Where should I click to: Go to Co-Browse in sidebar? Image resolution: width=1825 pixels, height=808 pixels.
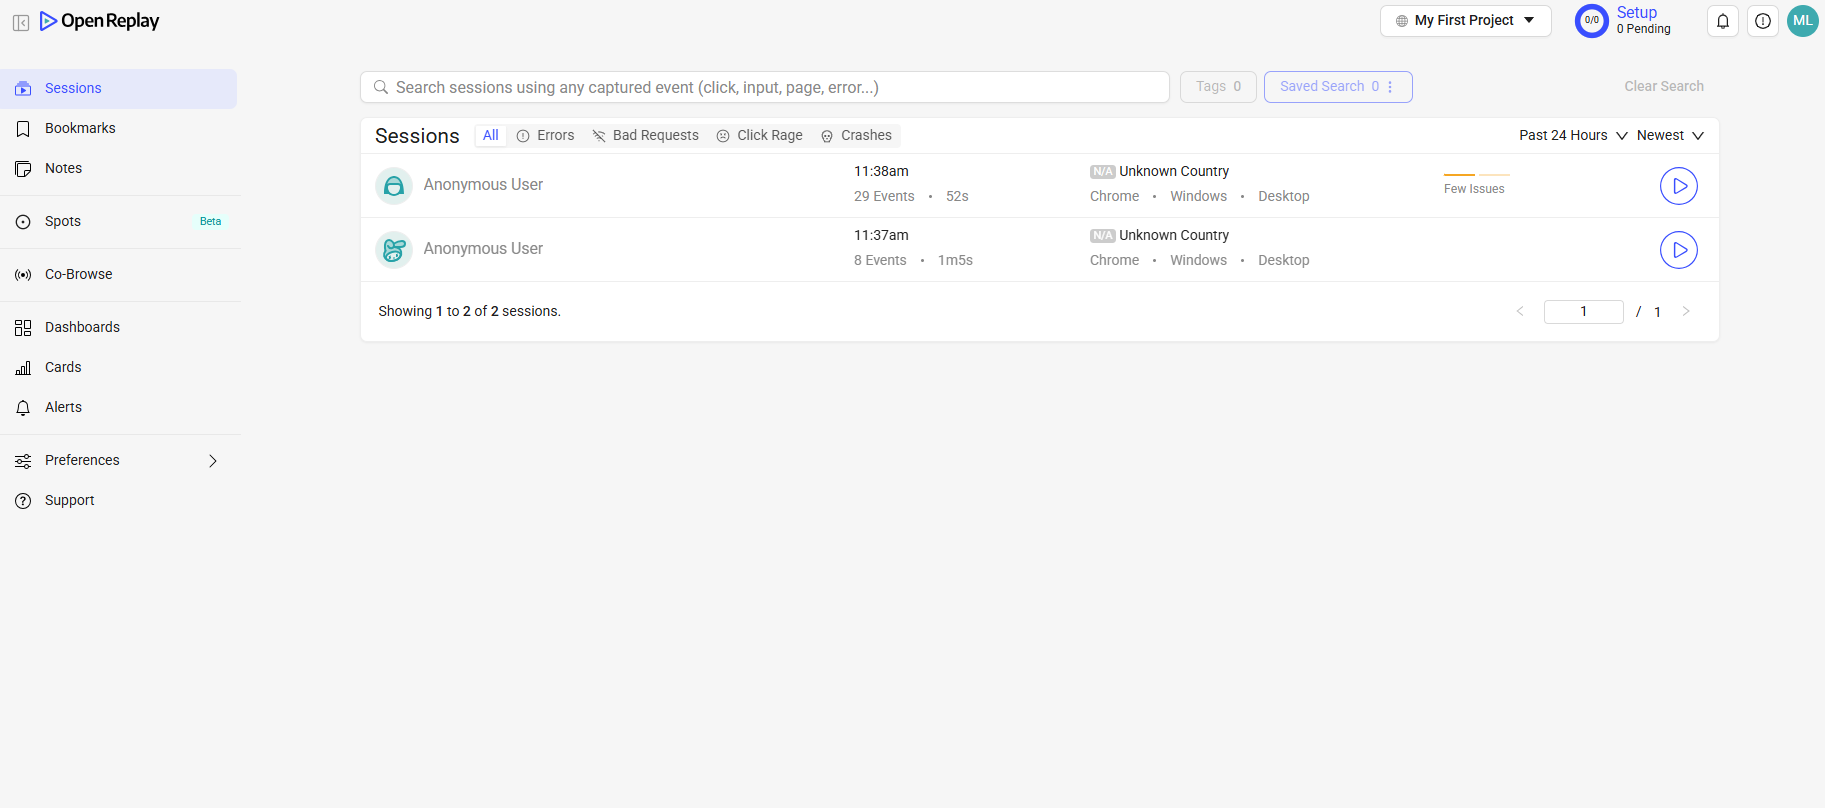(x=78, y=275)
